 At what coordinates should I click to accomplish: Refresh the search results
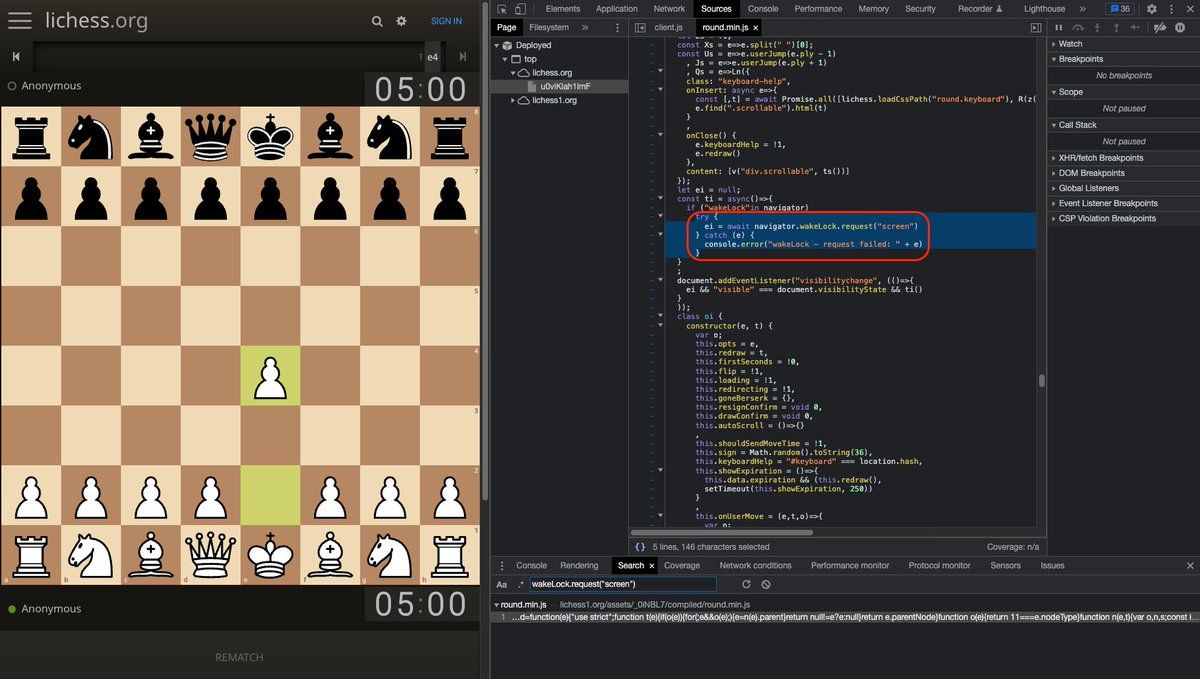[x=746, y=584]
